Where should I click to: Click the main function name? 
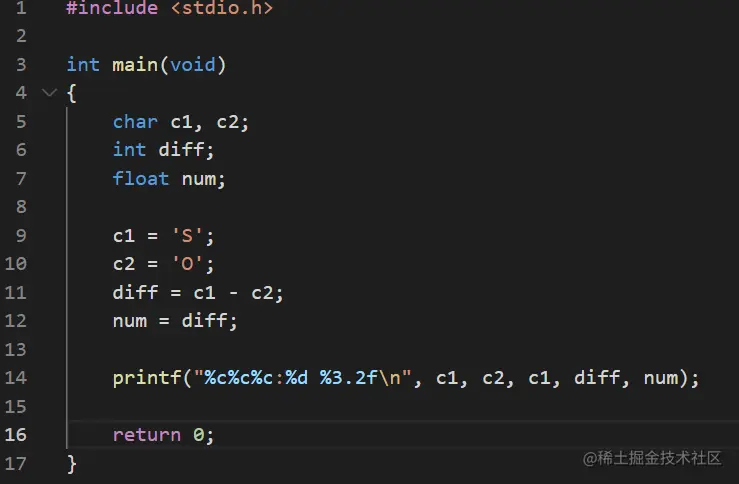pos(135,65)
